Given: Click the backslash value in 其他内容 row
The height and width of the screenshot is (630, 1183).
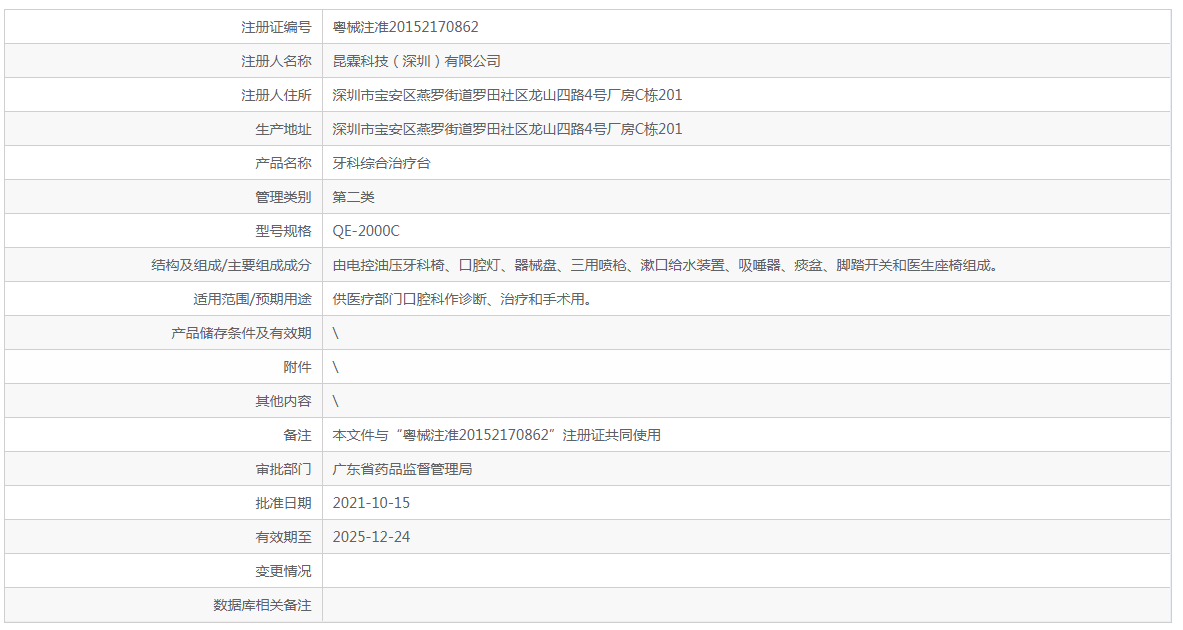Looking at the screenshot, I should tap(336, 401).
